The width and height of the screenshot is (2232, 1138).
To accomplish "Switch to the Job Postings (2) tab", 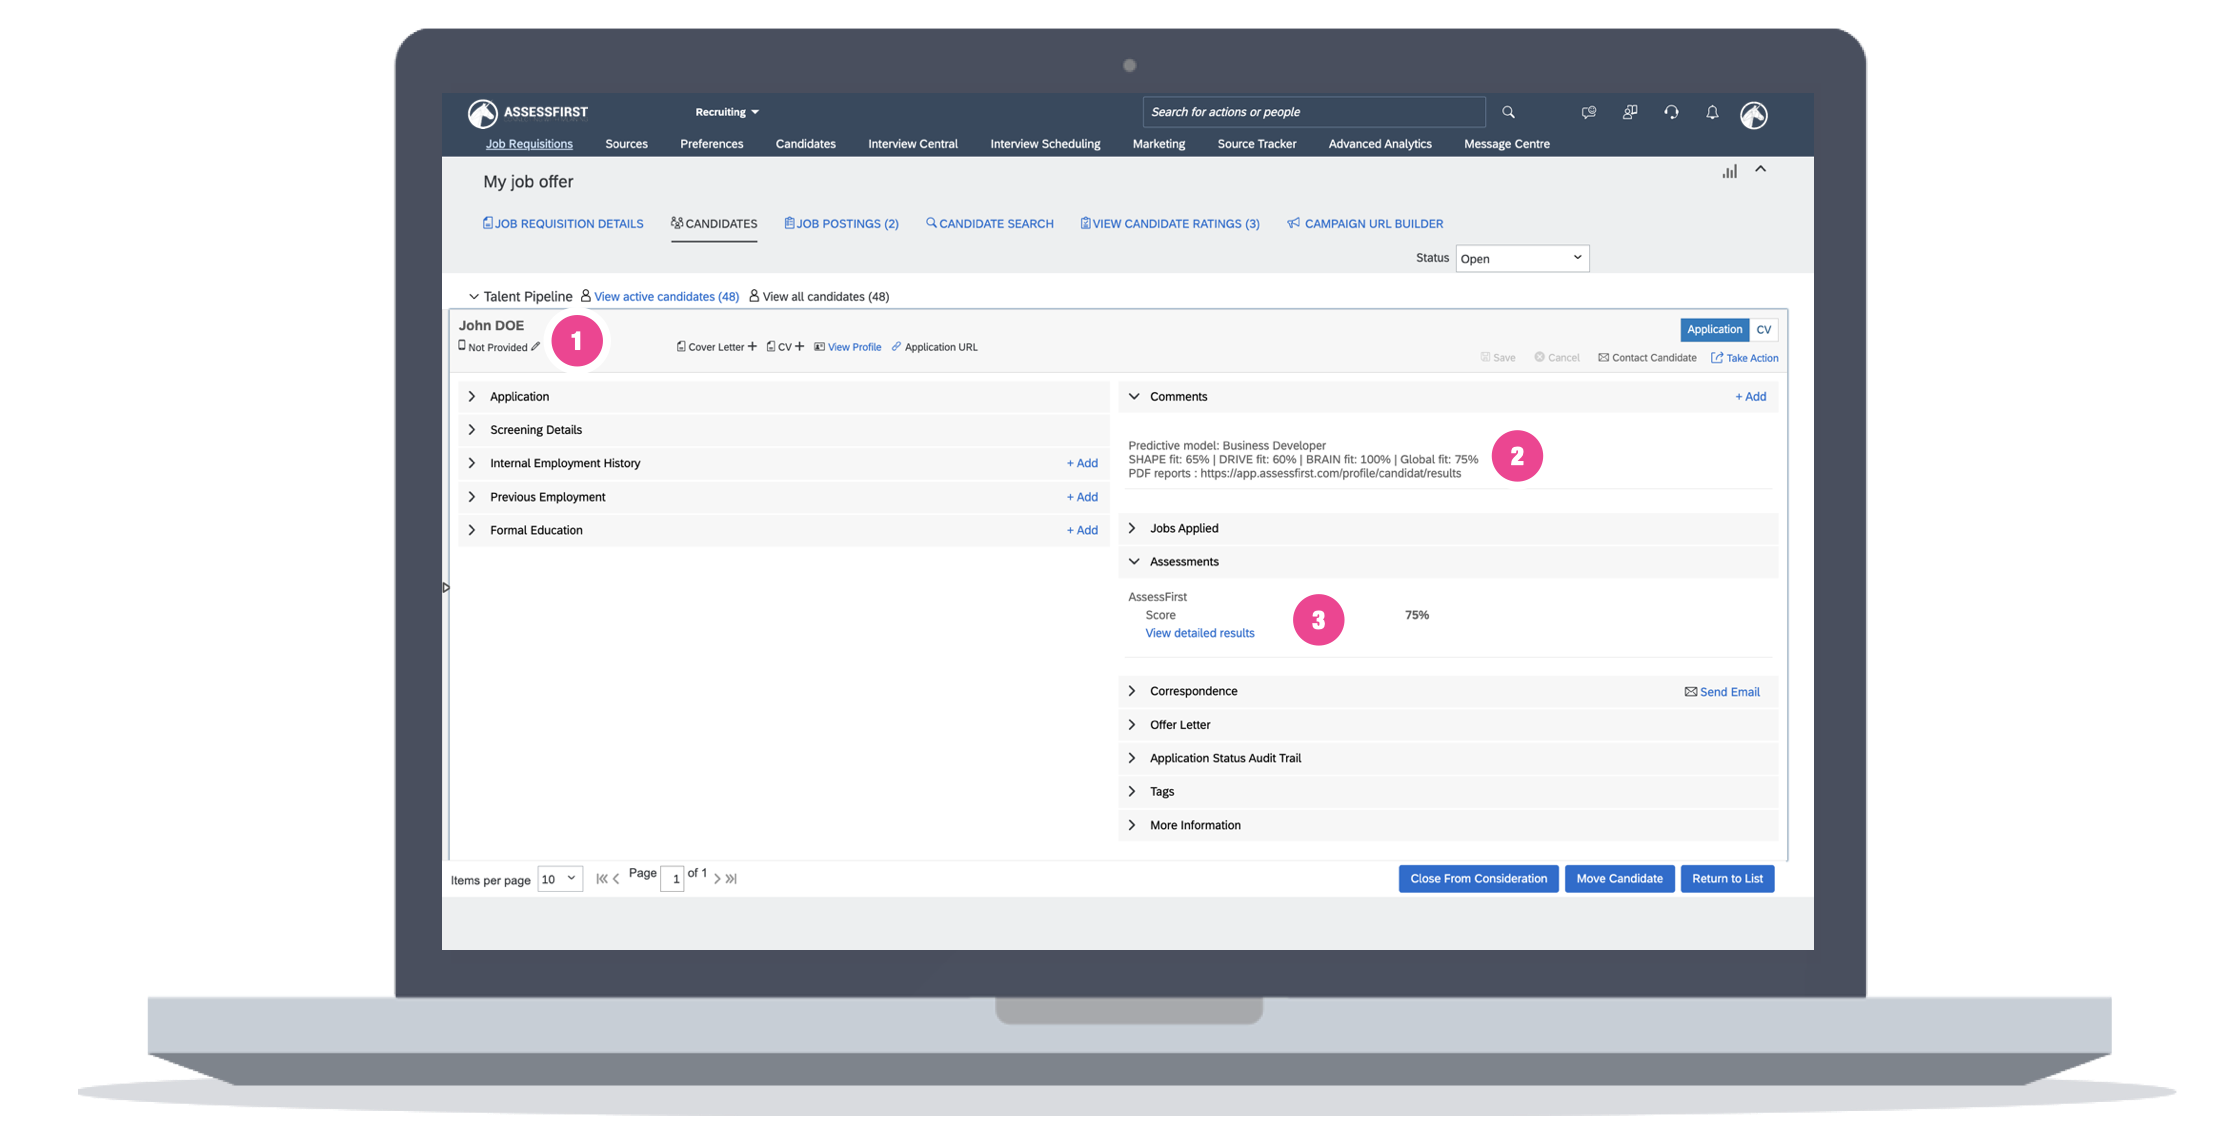I will pyautogui.click(x=841, y=224).
